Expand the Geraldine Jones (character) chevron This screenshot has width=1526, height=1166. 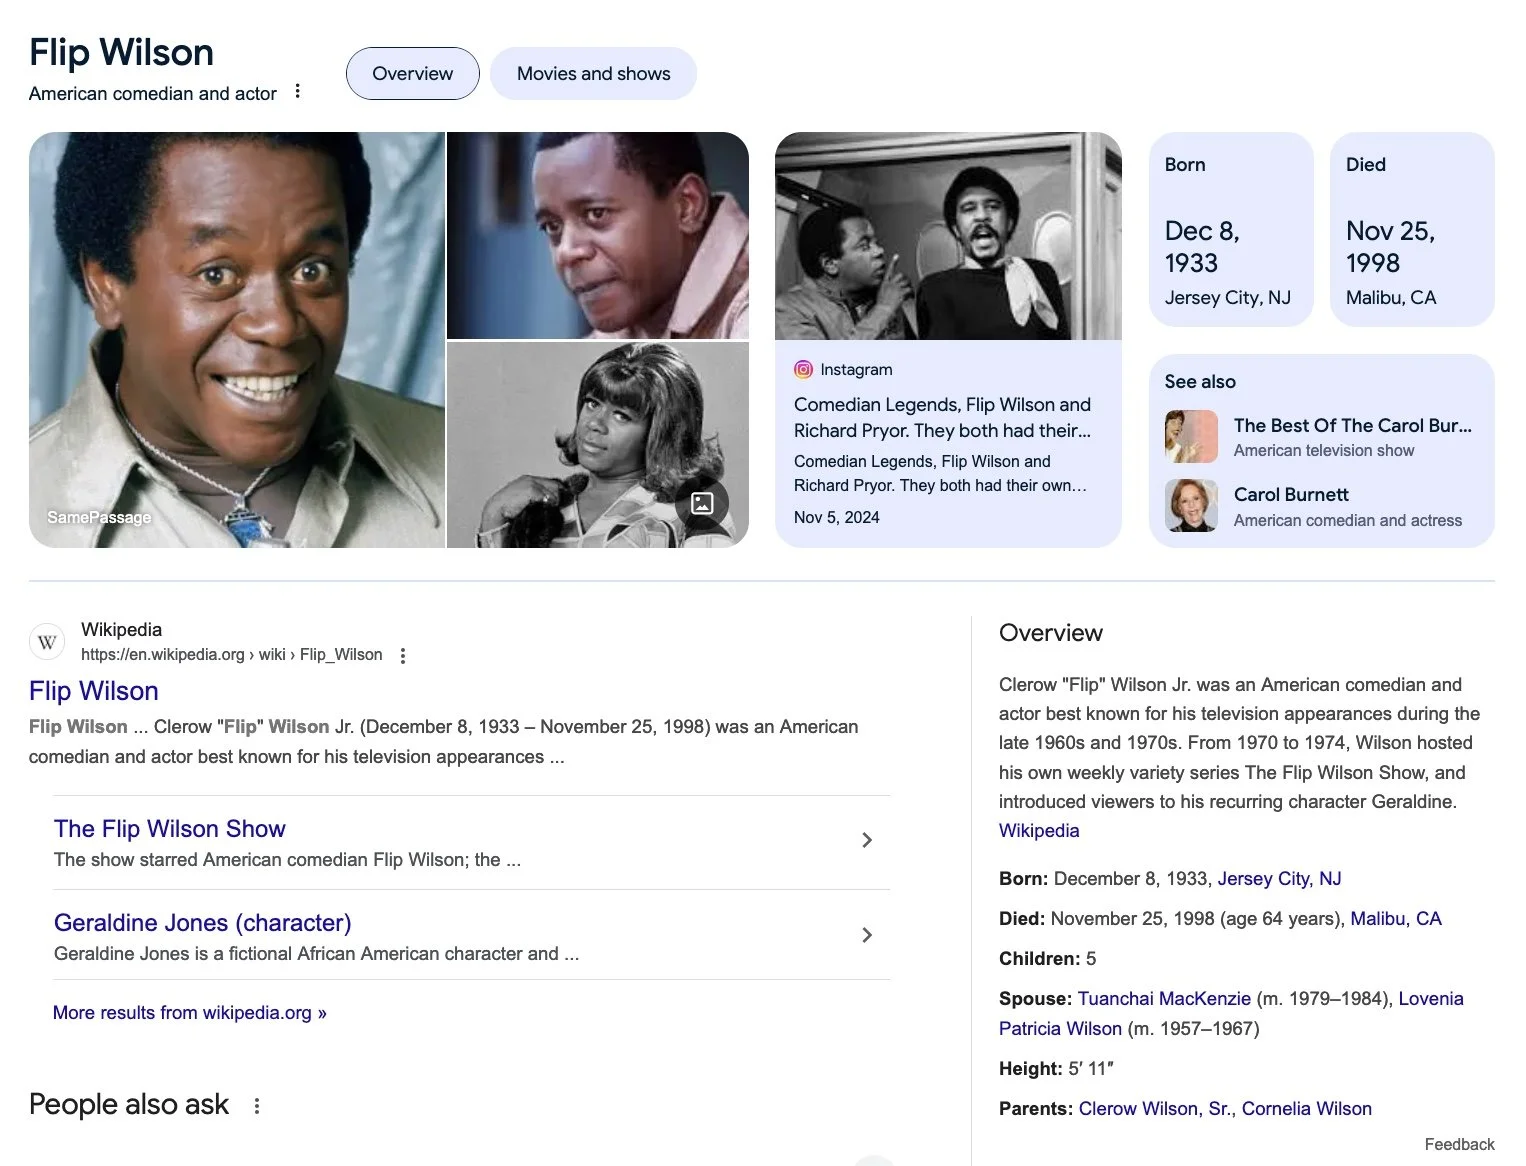point(867,935)
